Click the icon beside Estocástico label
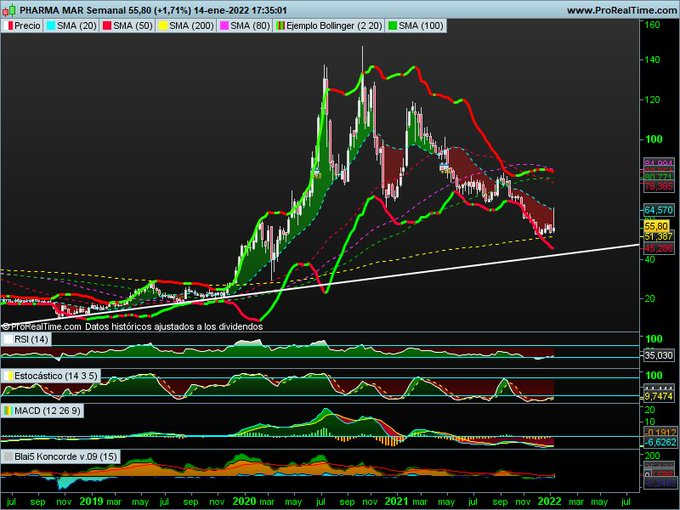This screenshot has width=680, height=510. (x=8, y=376)
